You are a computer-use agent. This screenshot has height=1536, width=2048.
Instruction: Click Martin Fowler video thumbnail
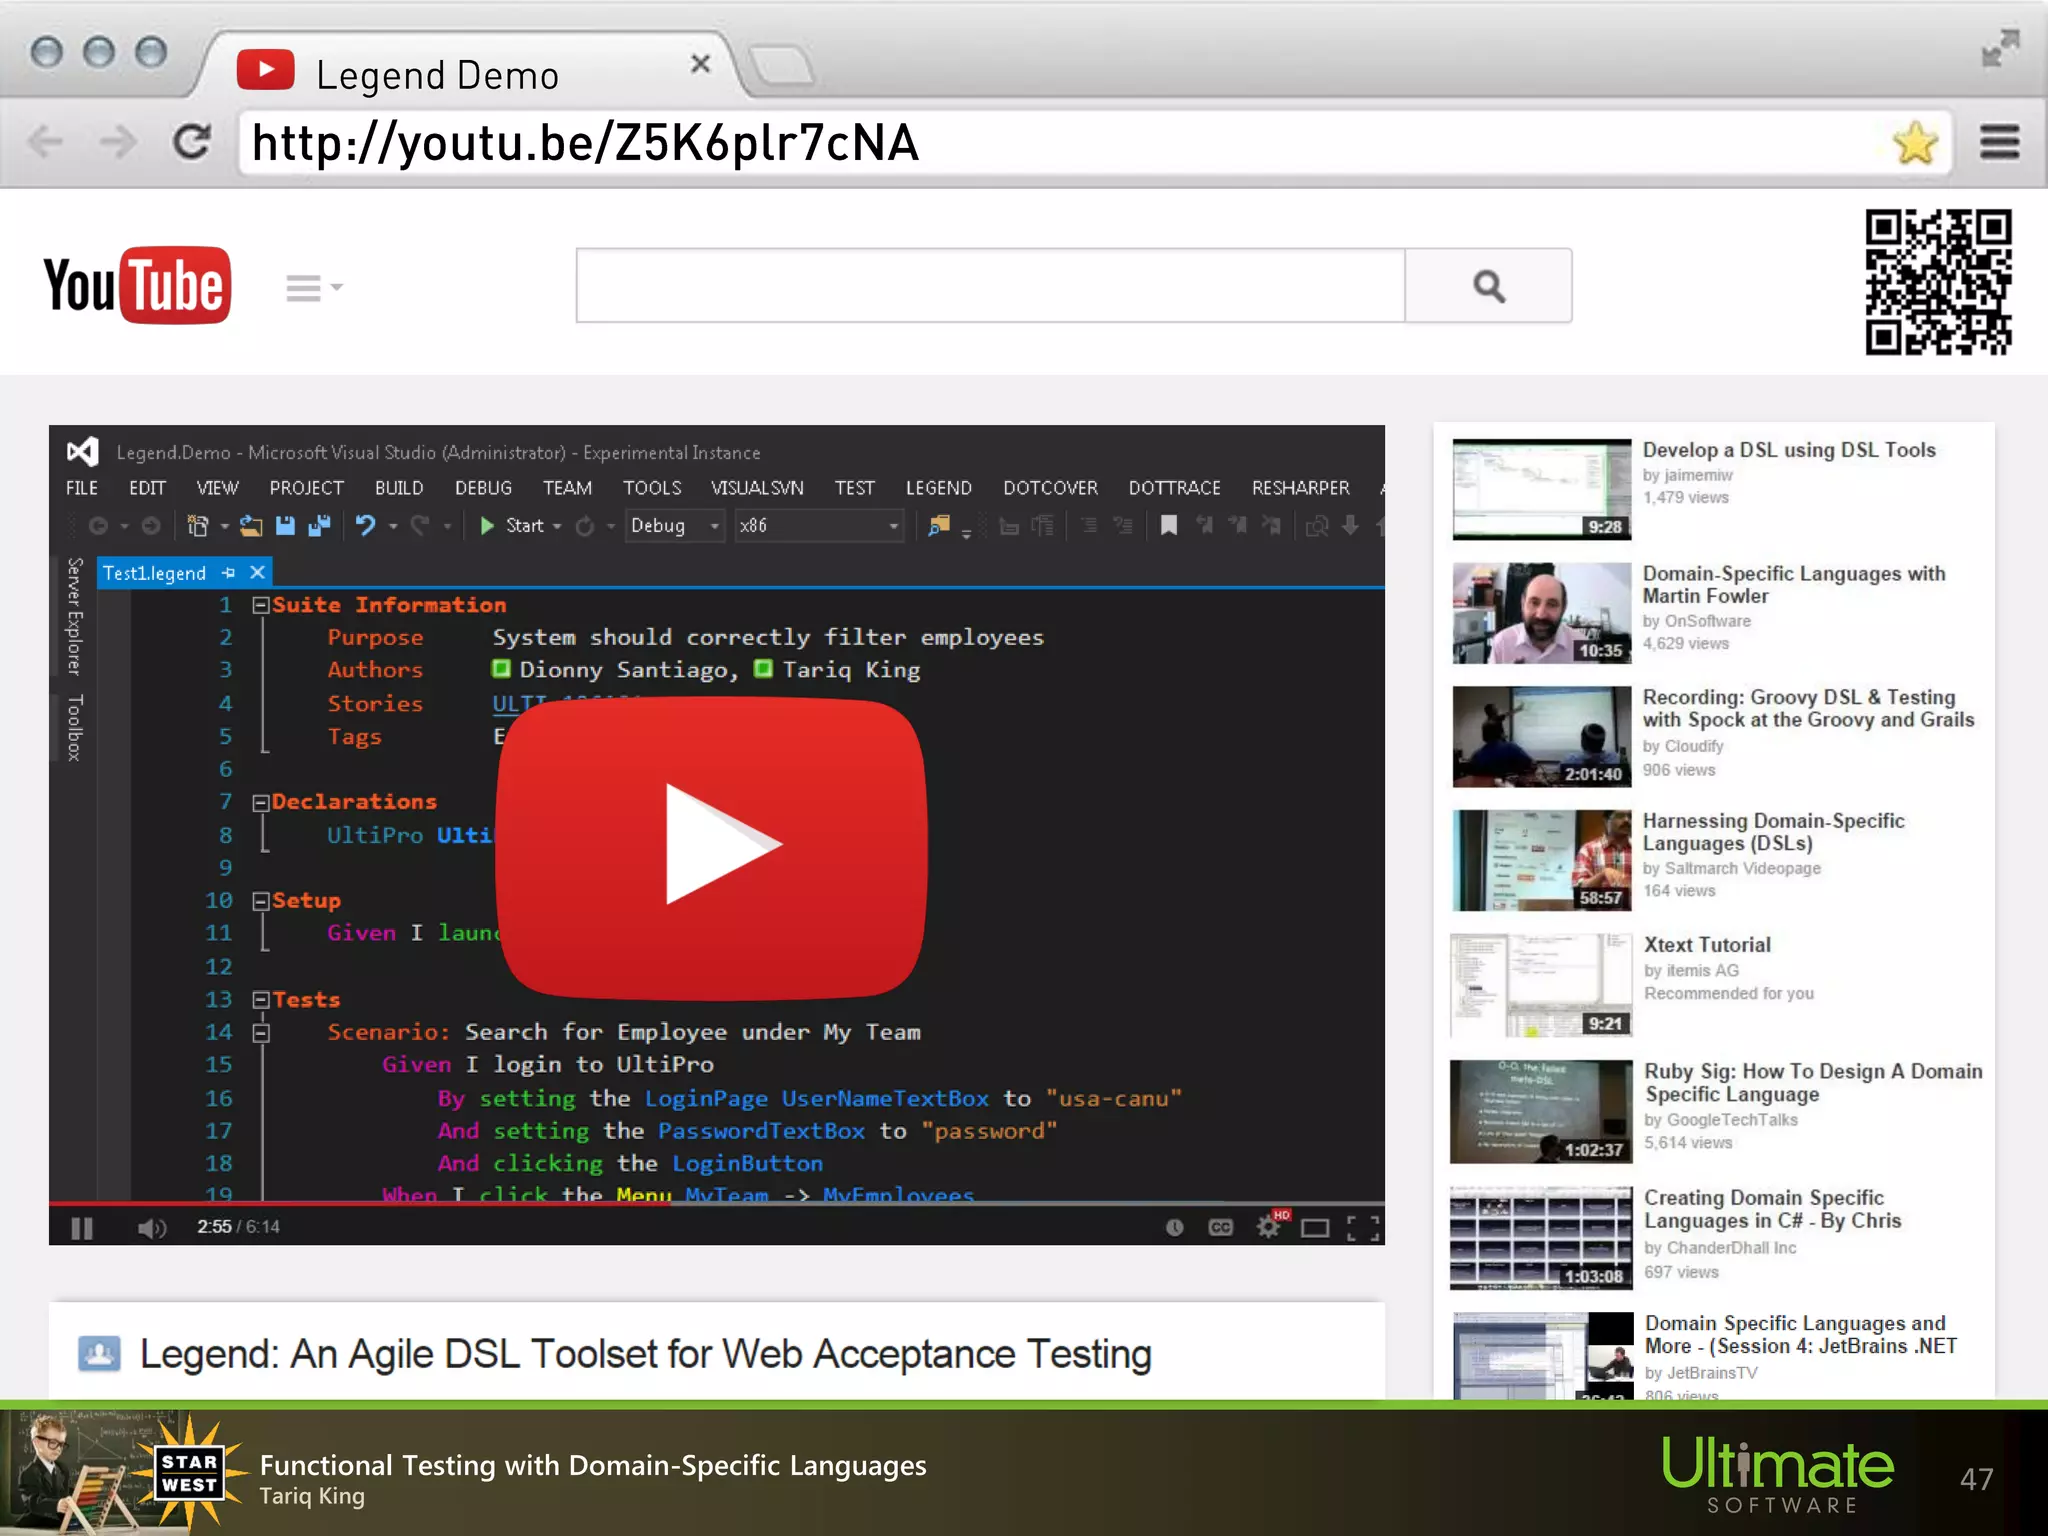point(1541,613)
